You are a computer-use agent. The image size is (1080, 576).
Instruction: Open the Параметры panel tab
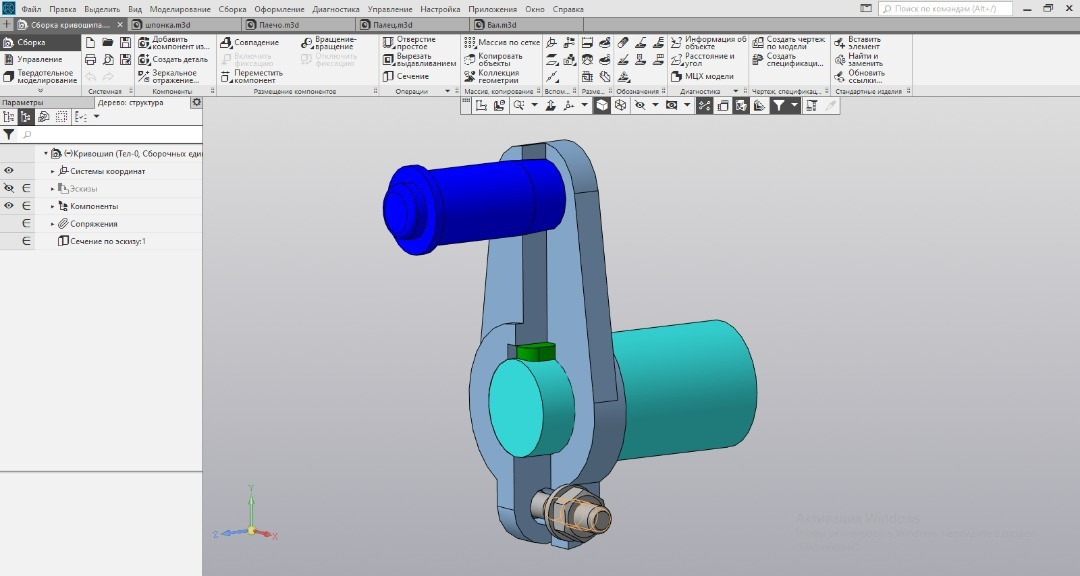[23, 102]
